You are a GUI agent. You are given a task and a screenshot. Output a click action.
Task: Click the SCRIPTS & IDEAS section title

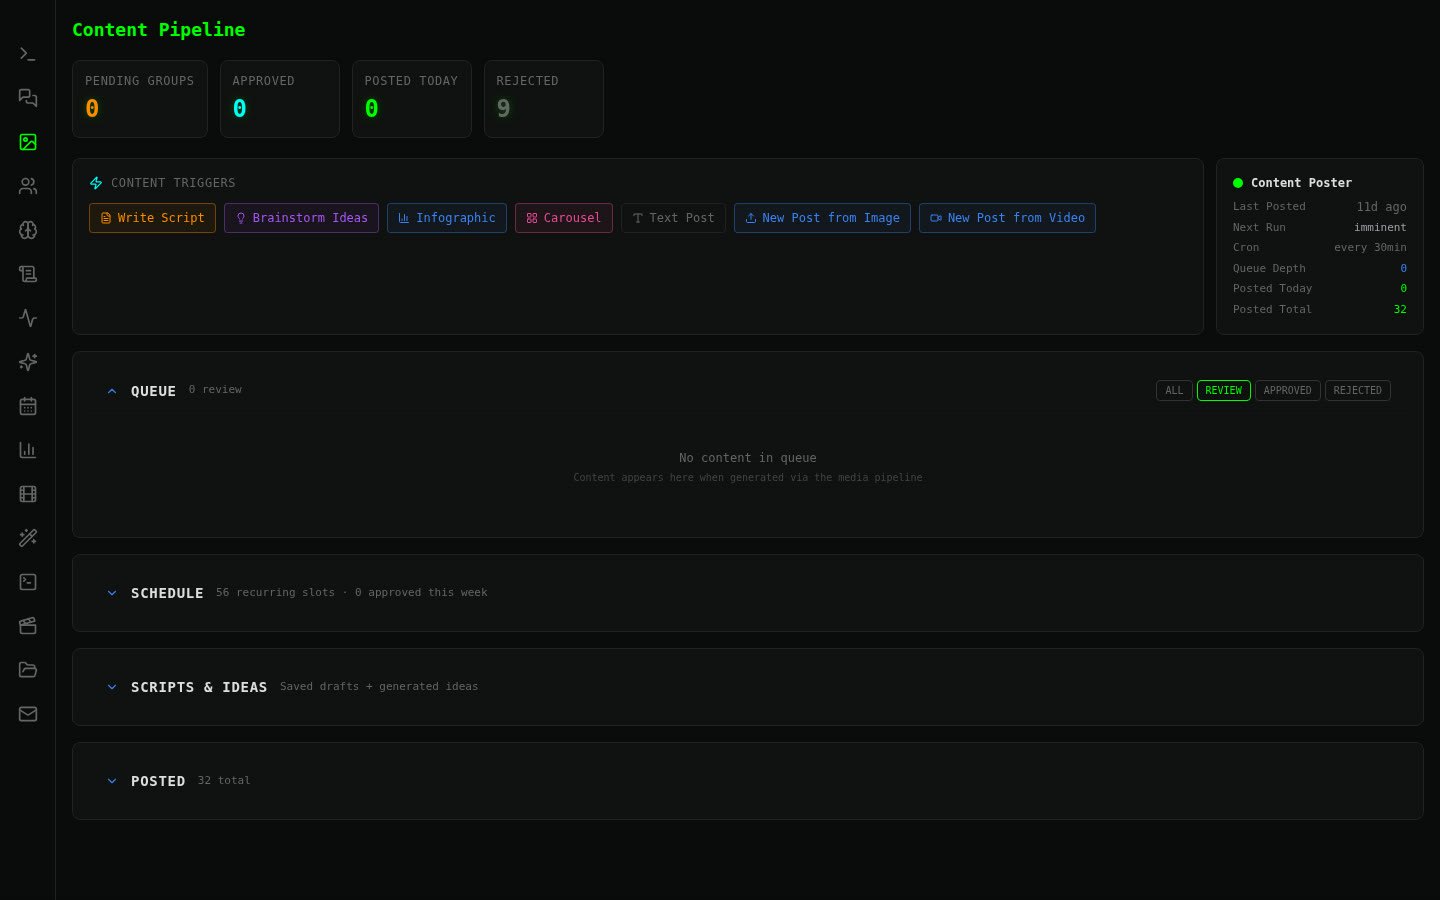(x=199, y=687)
